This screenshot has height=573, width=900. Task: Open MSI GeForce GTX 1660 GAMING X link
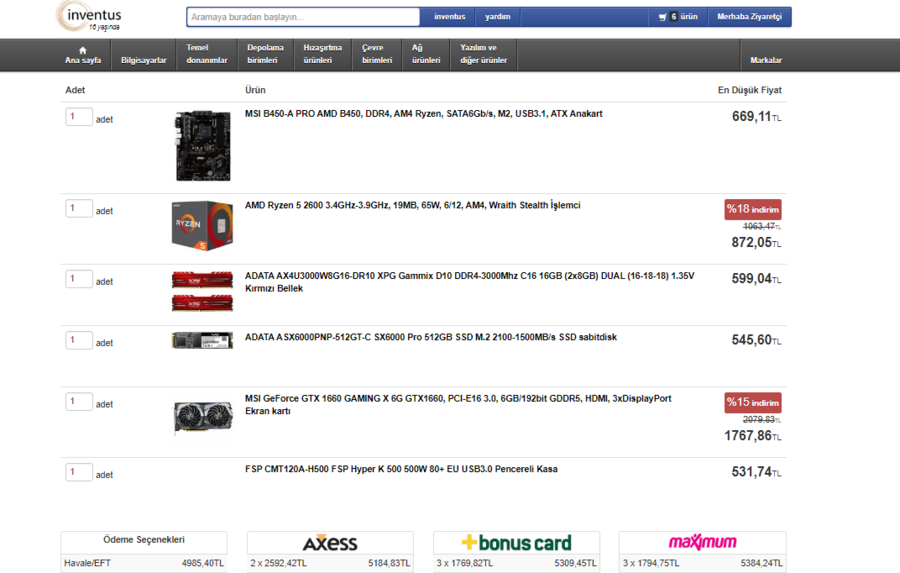click(458, 404)
